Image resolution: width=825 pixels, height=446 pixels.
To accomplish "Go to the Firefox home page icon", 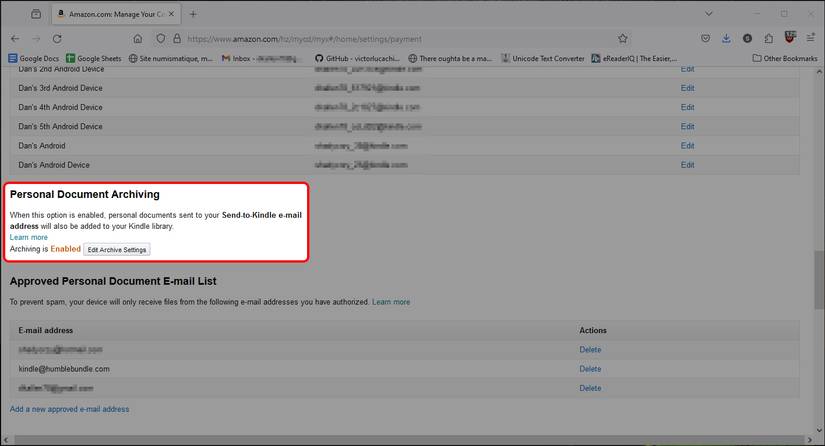I will pos(138,38).
